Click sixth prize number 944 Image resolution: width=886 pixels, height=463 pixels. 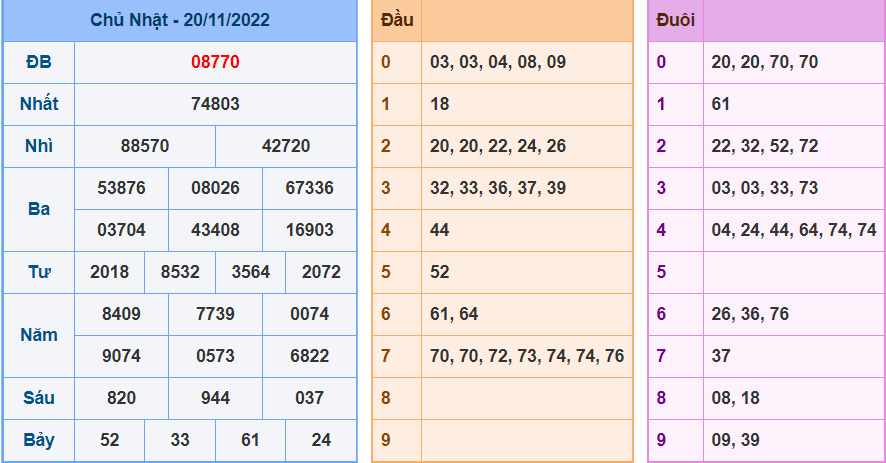click(215, 398)
